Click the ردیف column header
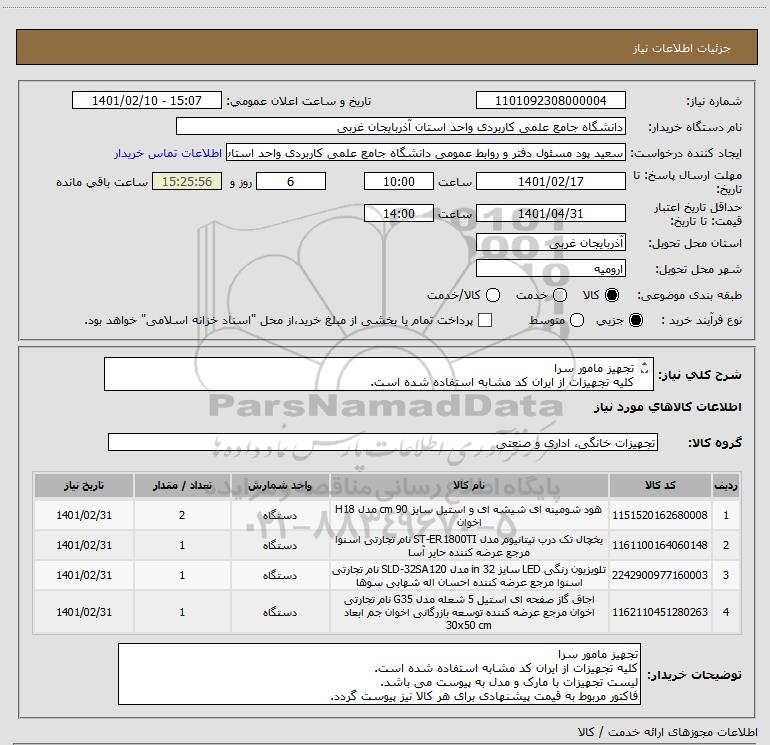This screenshot has width=770, height=745. pos(726,486)
